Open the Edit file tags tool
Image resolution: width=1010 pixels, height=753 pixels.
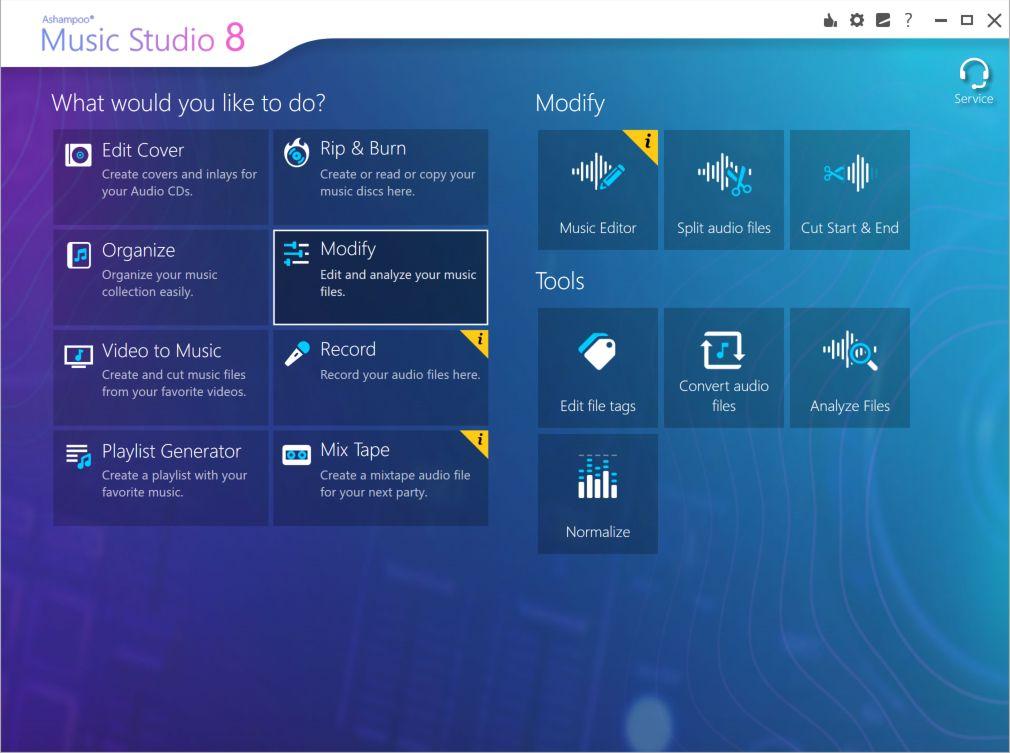598,368
